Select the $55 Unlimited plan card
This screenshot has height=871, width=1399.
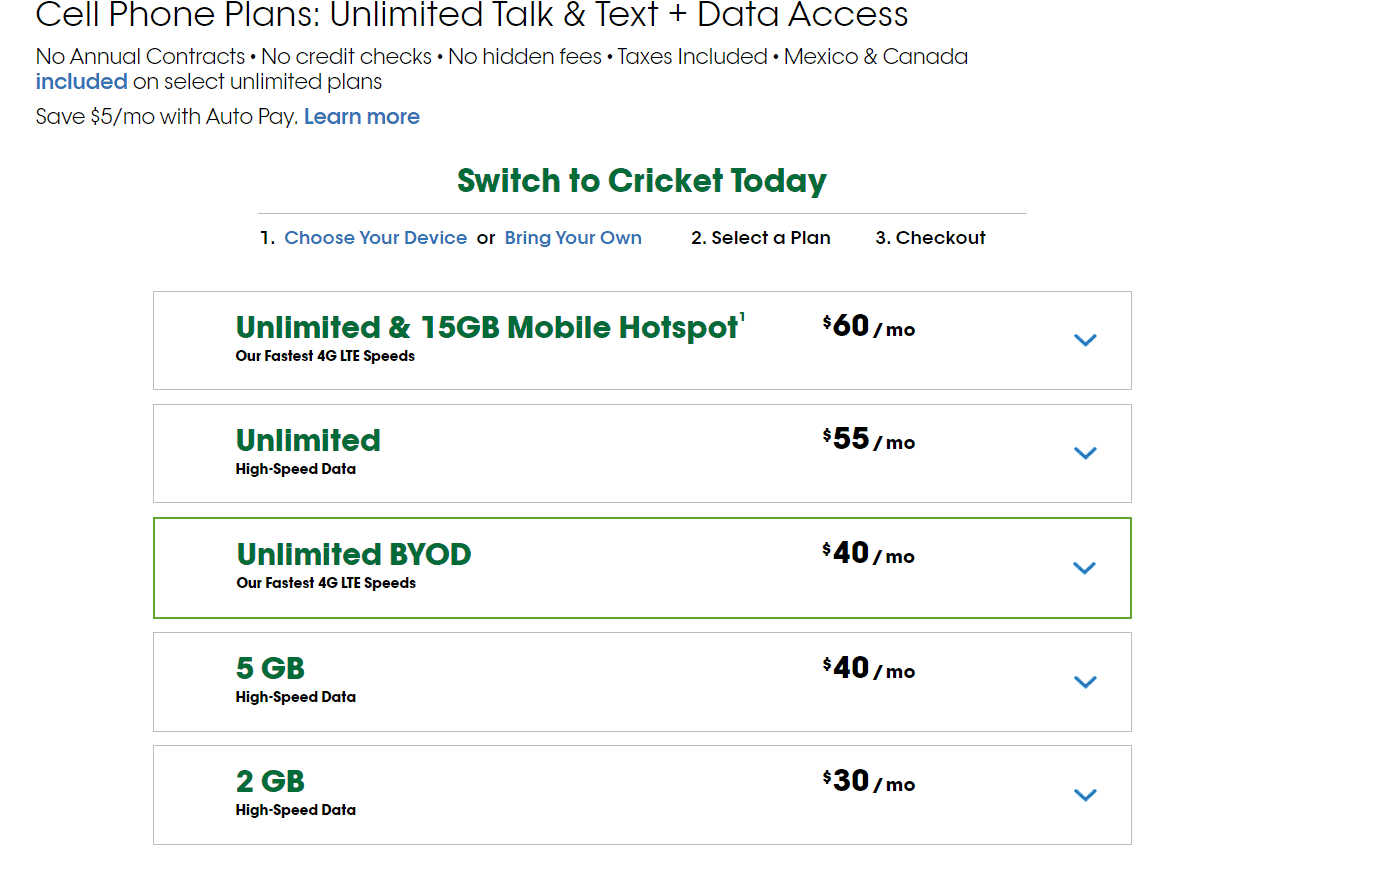pos(641,453)
